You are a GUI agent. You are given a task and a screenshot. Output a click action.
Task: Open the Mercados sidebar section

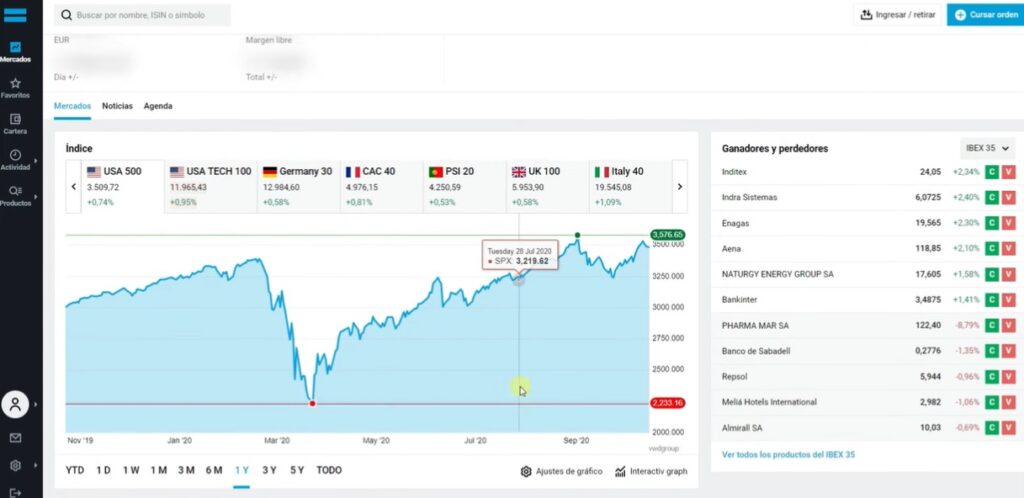[x=15, y=51]
